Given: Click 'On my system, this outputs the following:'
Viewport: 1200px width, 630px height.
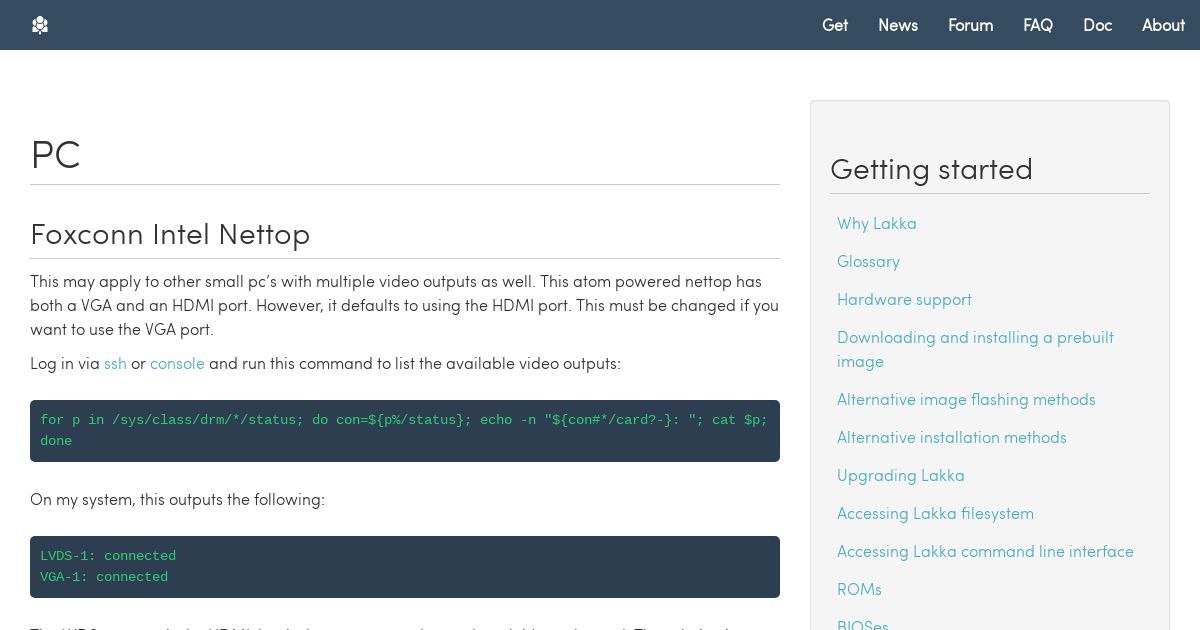Looking at the screenshot, I should click(177, 500).
